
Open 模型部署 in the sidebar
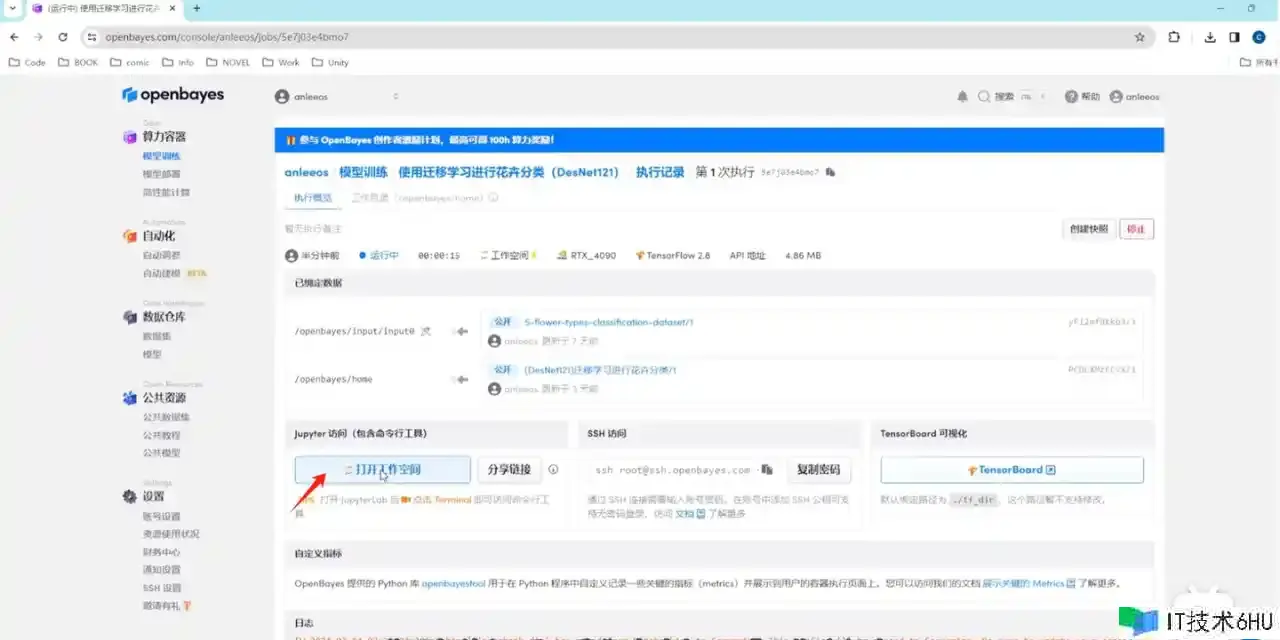(161, 174)
